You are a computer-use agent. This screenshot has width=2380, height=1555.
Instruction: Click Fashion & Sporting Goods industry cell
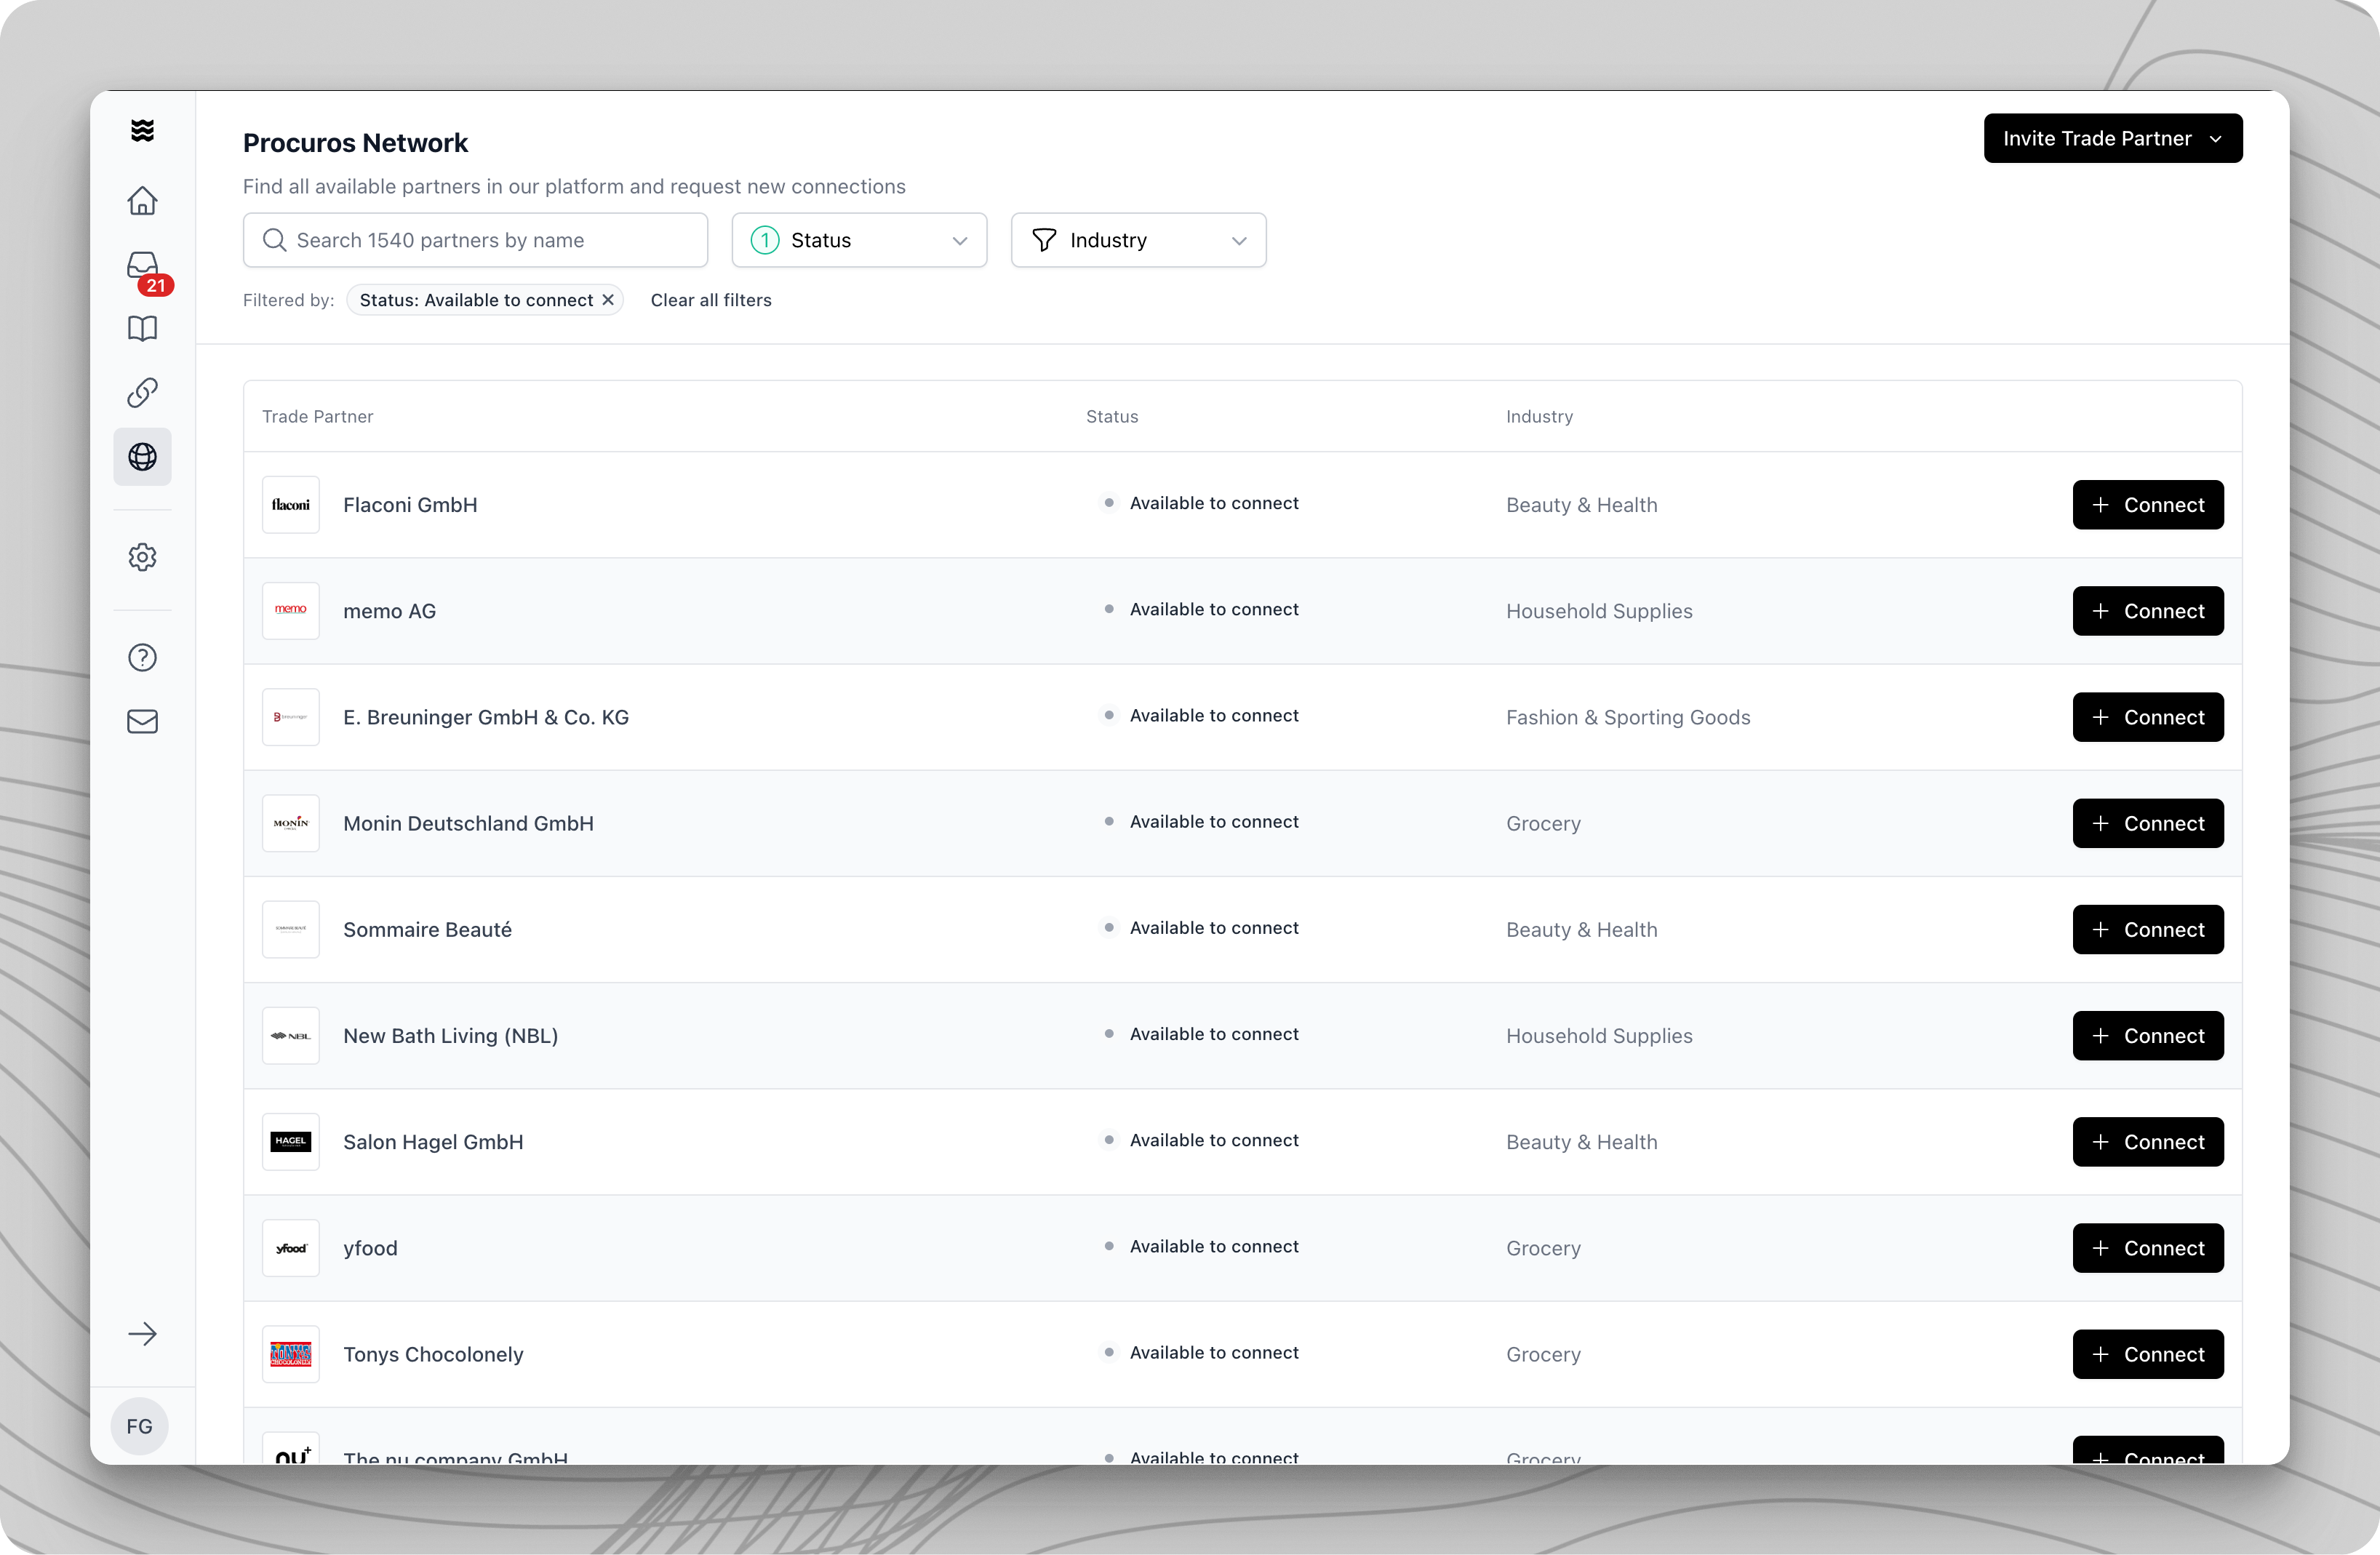tap(1628, 717)
